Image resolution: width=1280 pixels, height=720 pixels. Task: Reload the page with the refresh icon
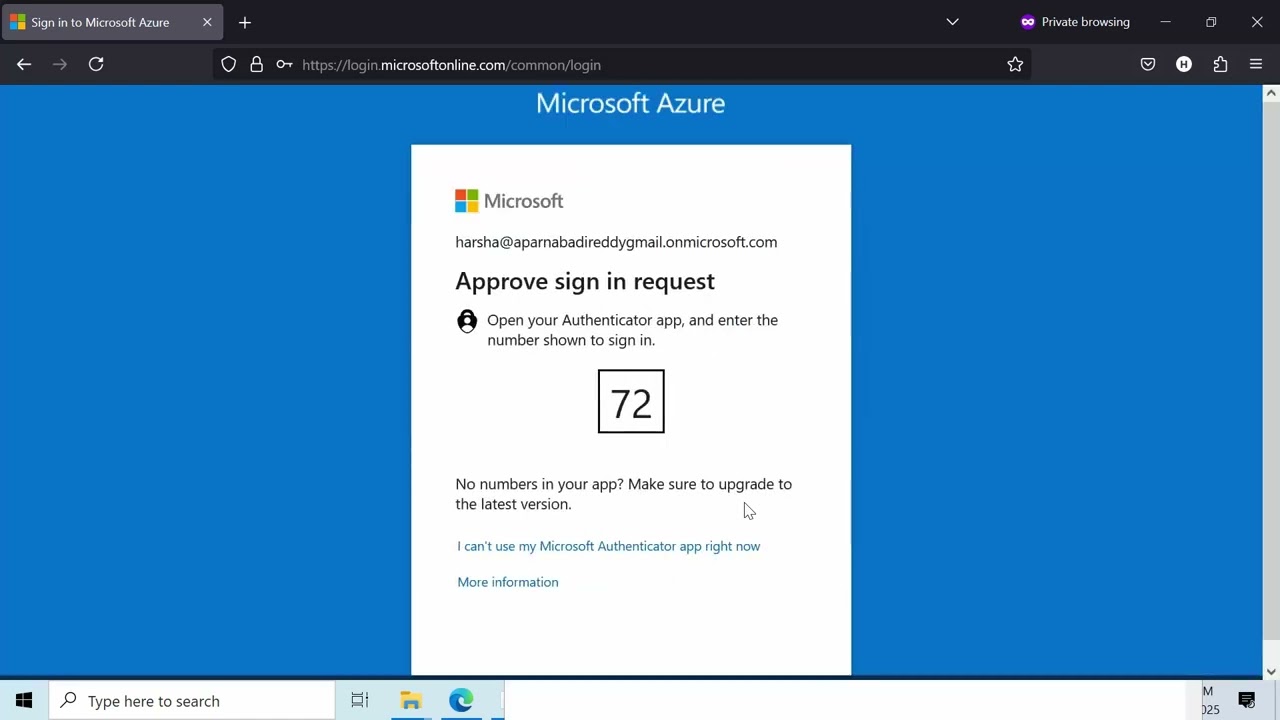[96, 64]
